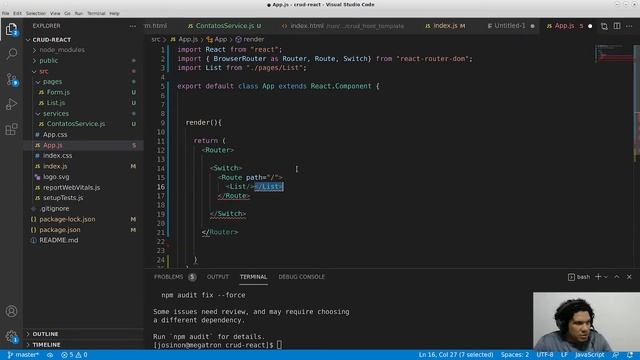Open the Explorer view in activity bar
Image resolution: width=640 pixels, height=360 pixels.
coord(11,29)
